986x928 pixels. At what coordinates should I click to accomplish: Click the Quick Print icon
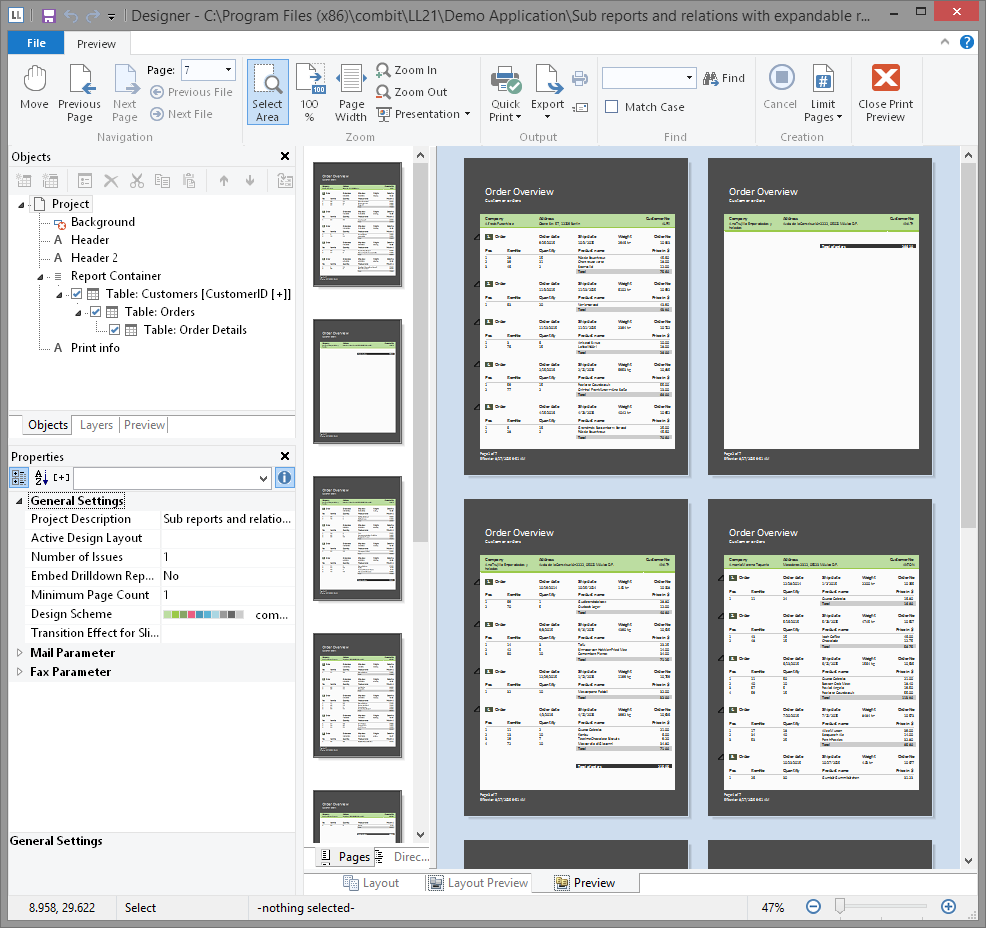click(x=505, y=80)
